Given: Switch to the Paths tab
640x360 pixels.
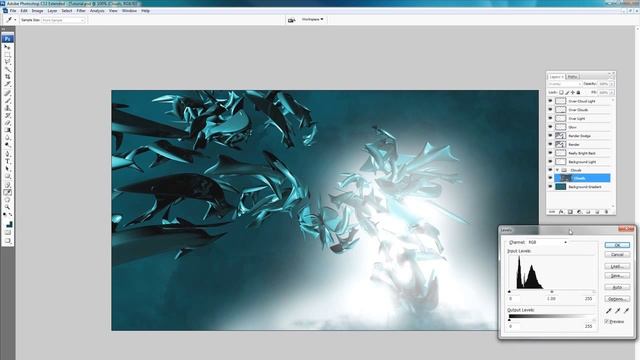Looking at the screenshot, I should click(572, 77).
